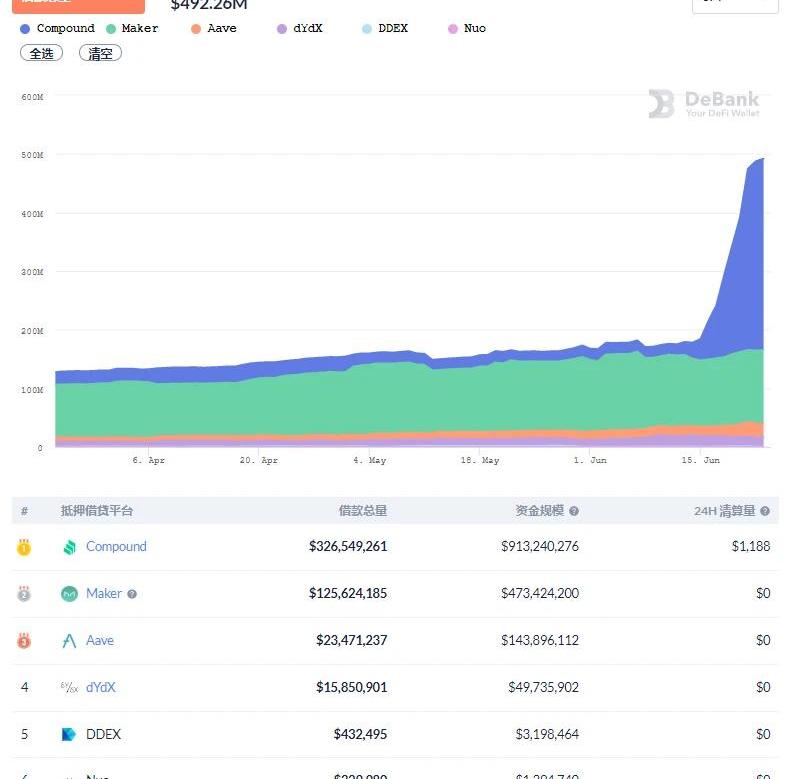Image resolution: width=790 pixels, height=779 pixels.
Task: Click the gold first-place medal icon
Action: tap(24, 547)
